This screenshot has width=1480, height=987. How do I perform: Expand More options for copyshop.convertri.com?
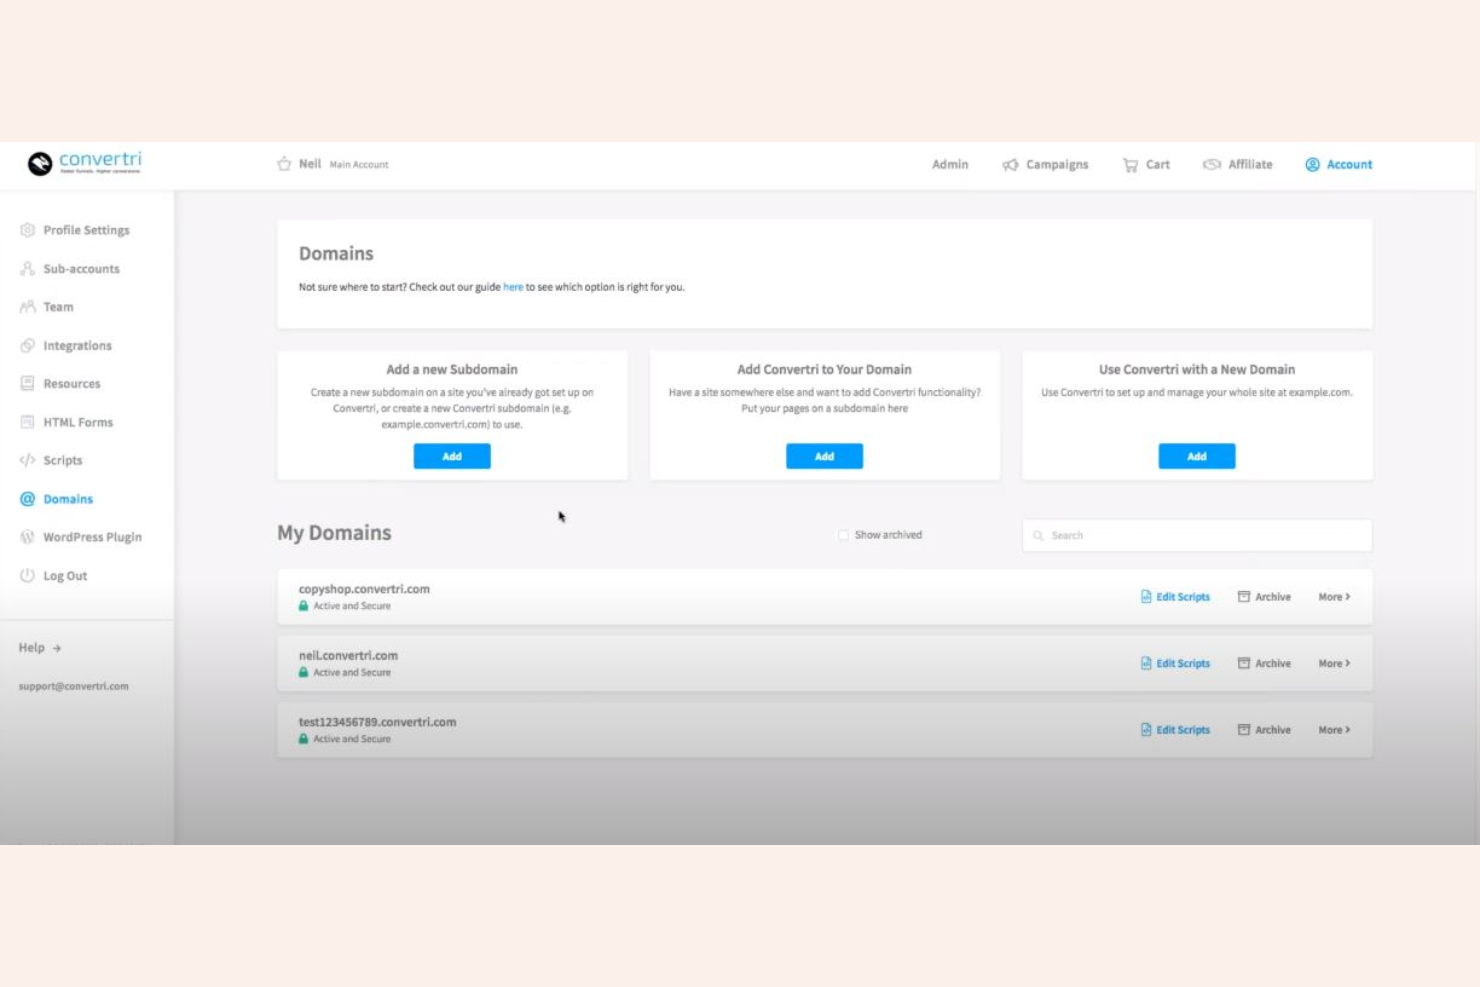point(1334,597)
